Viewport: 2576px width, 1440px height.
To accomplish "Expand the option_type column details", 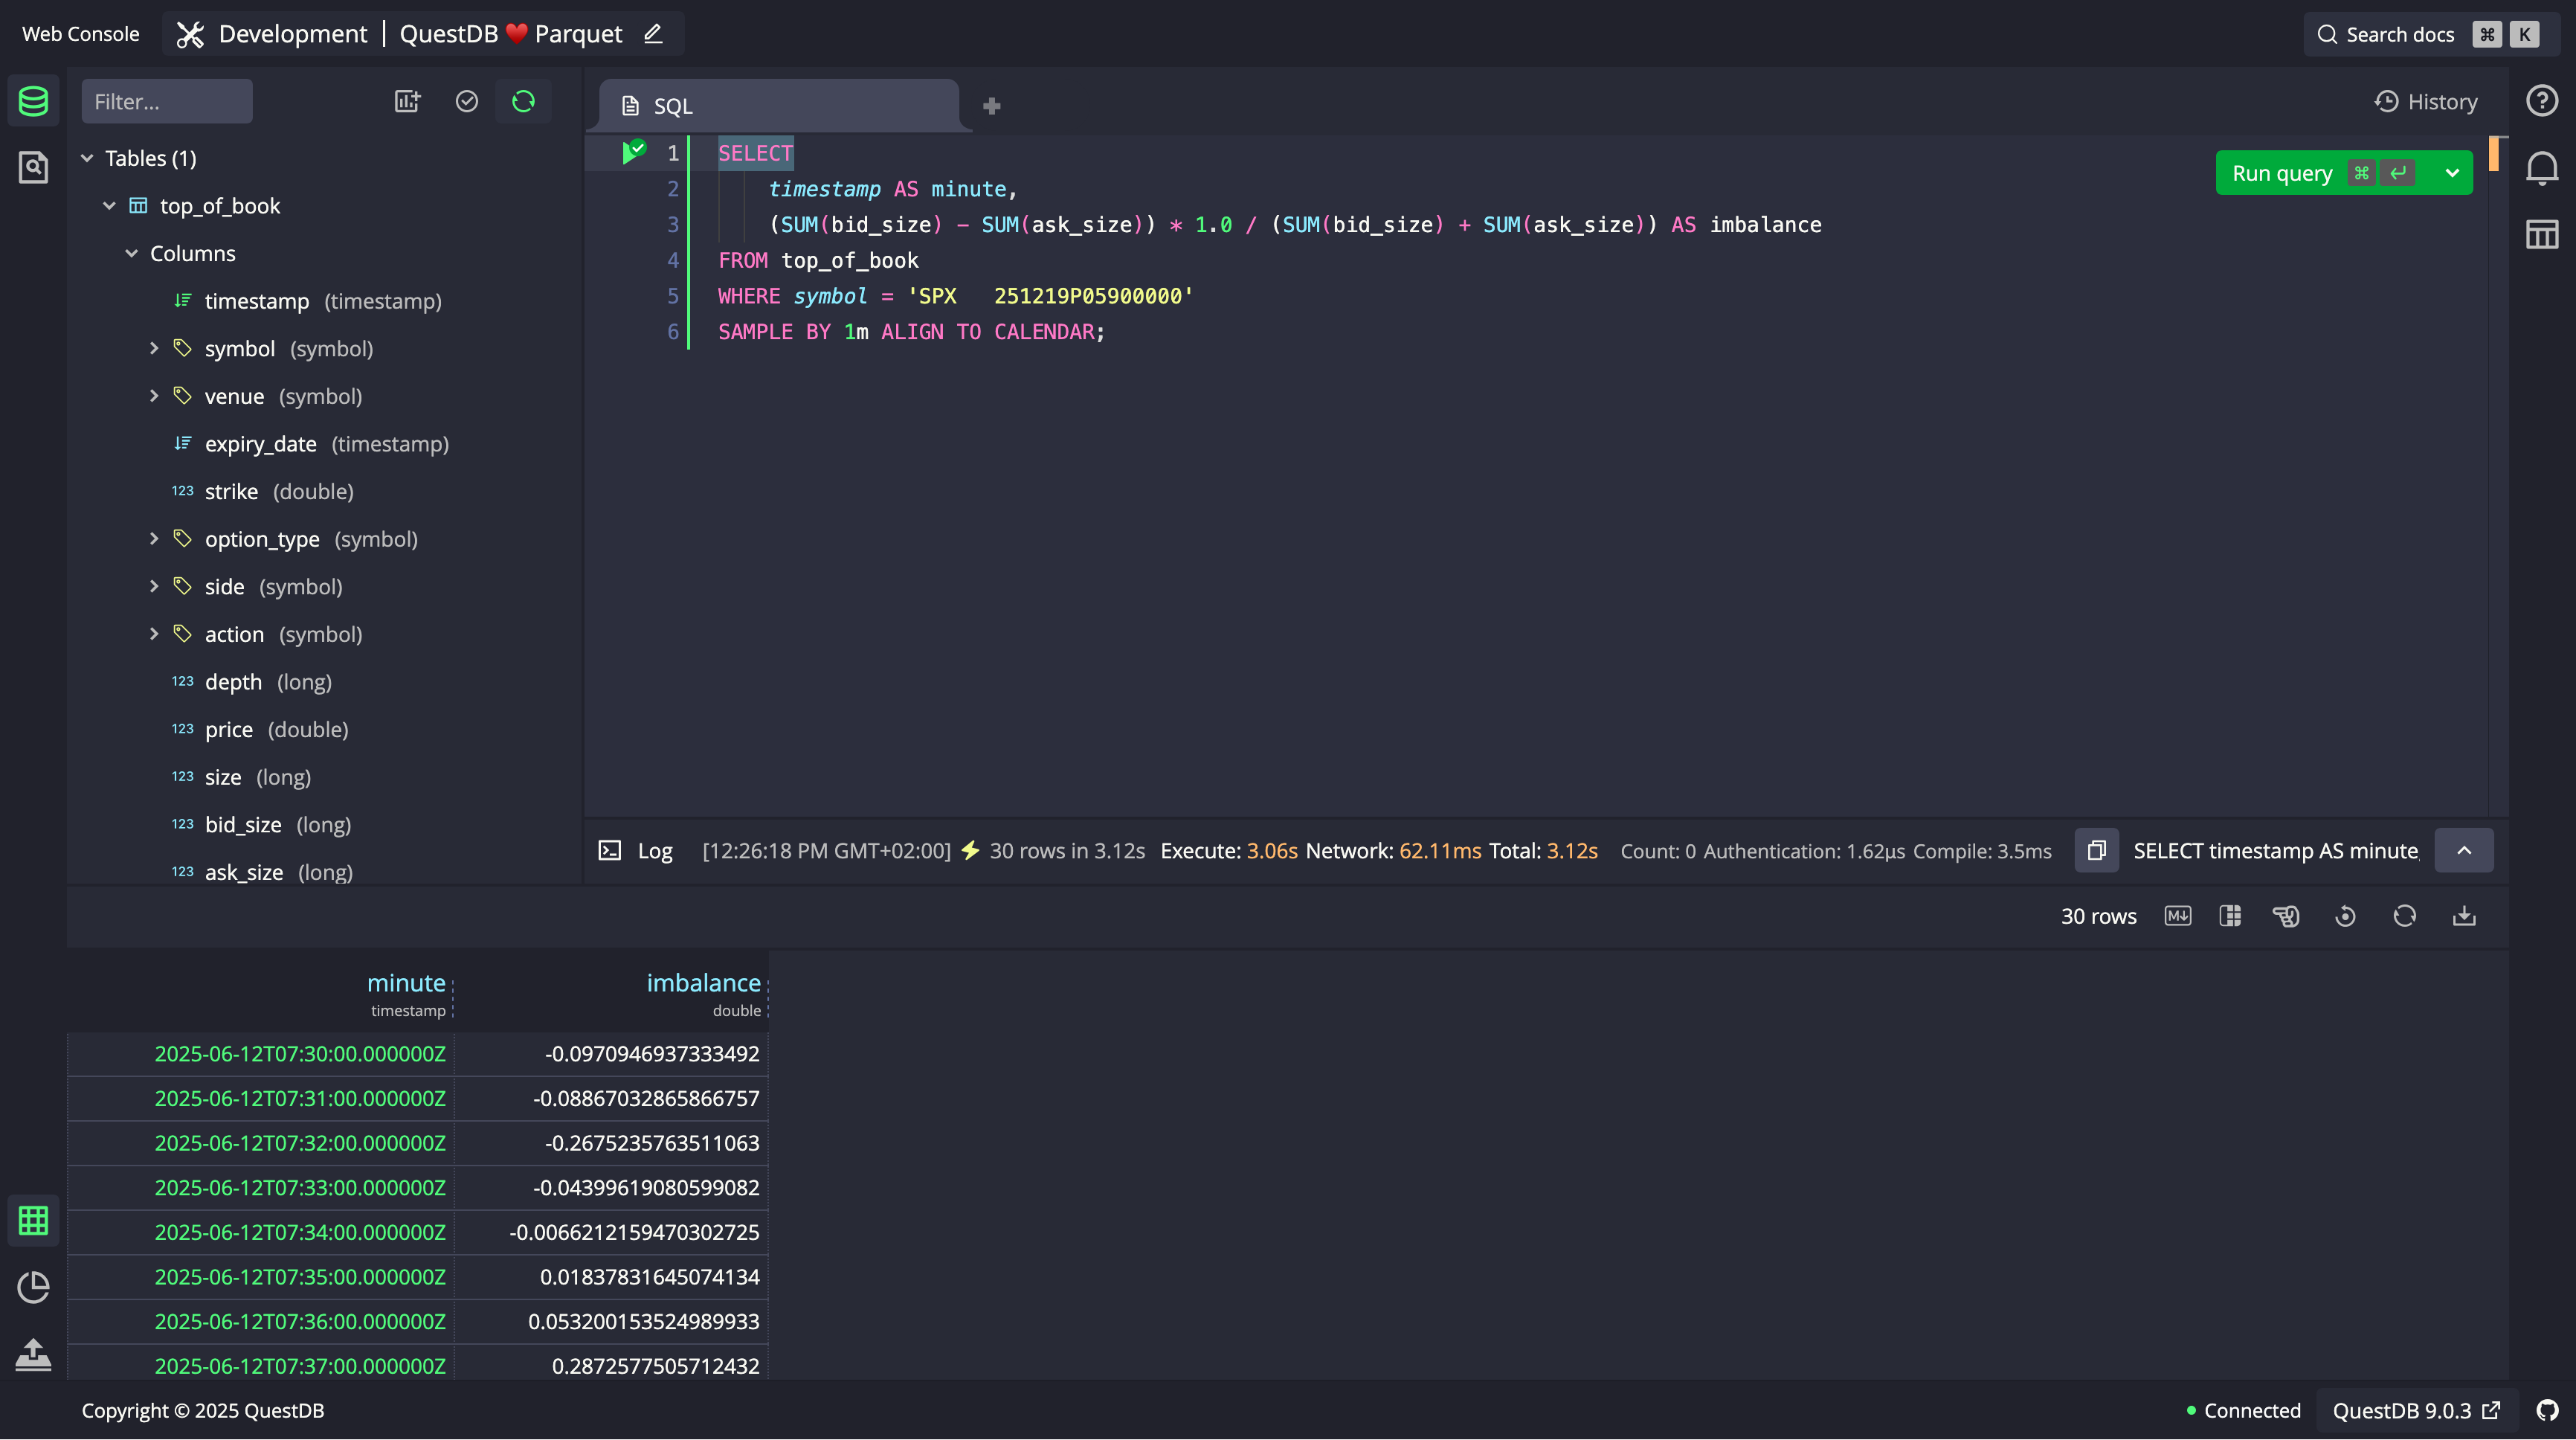I will tap(153, 539).
